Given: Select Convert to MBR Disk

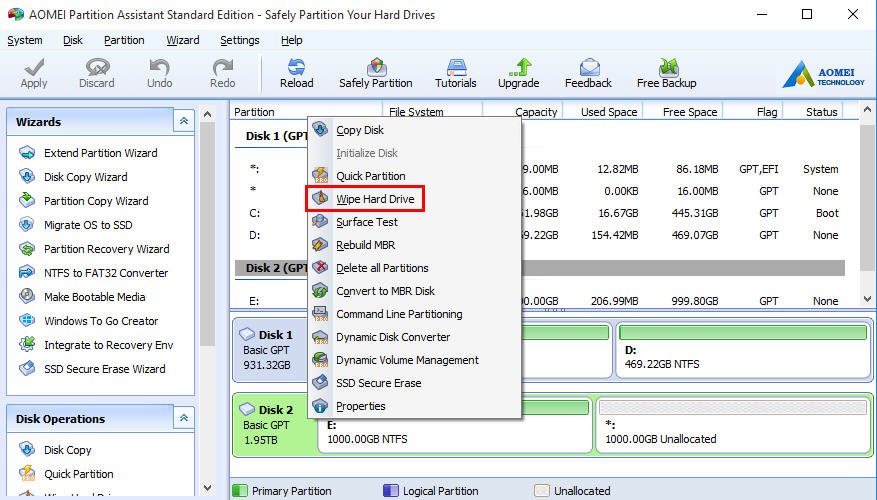Looking at the screenshot, I should pos(414,291).
